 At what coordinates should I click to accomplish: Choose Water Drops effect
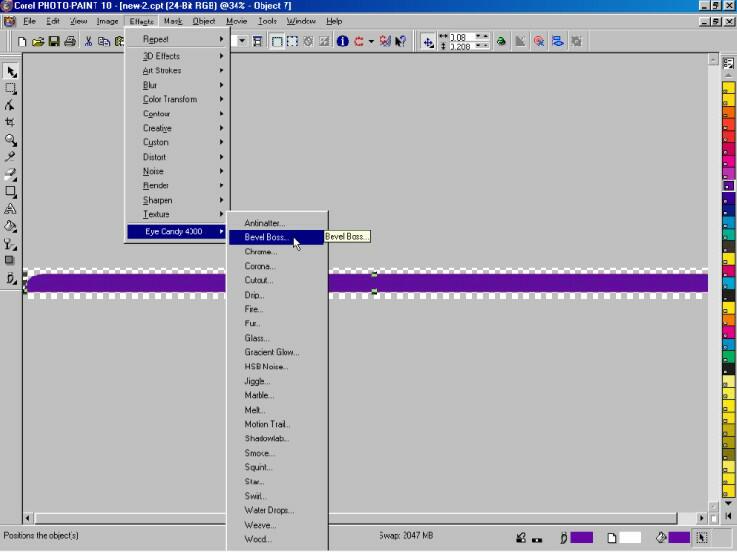point(276,510)
